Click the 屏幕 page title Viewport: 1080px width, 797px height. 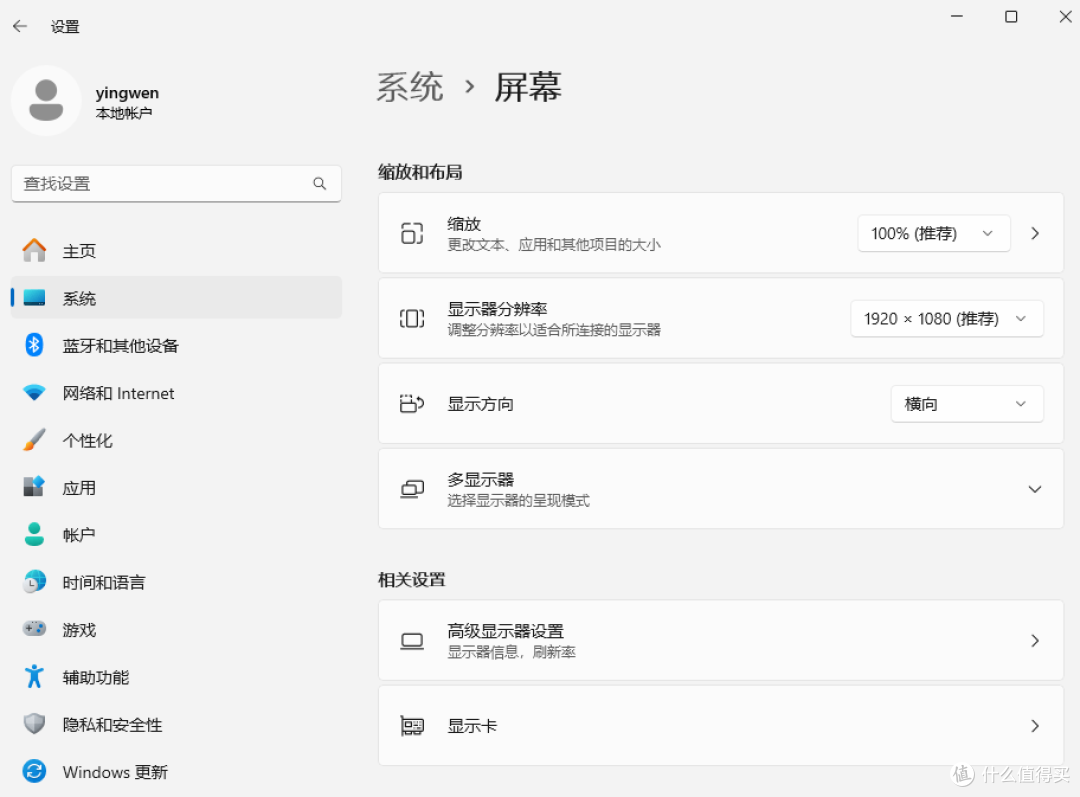[528, 87]
